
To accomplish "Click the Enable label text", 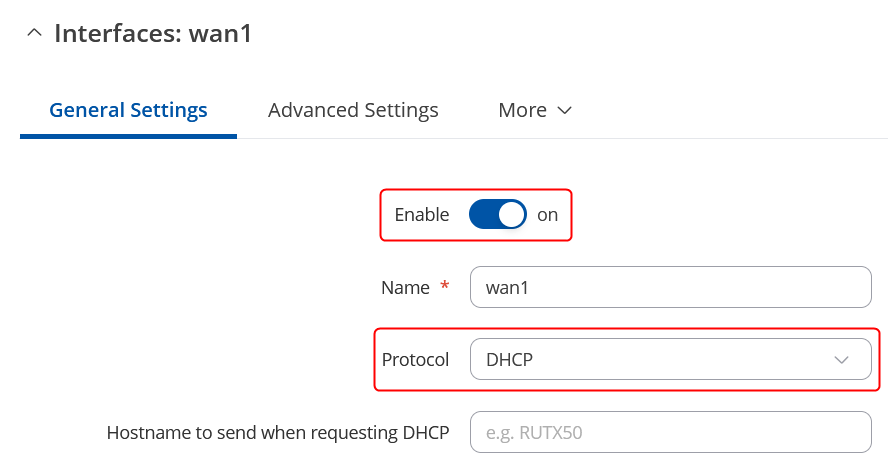I will 421,214.
